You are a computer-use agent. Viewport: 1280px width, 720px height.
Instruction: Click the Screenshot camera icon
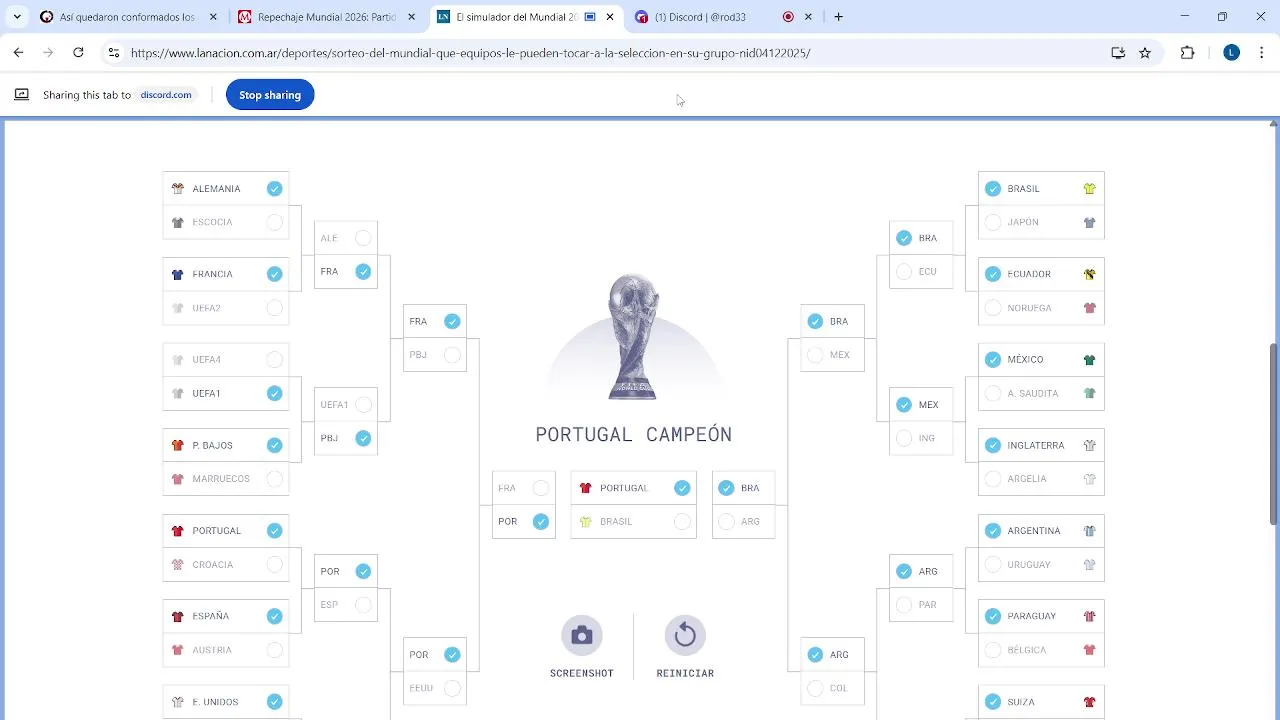click(581, 636)
